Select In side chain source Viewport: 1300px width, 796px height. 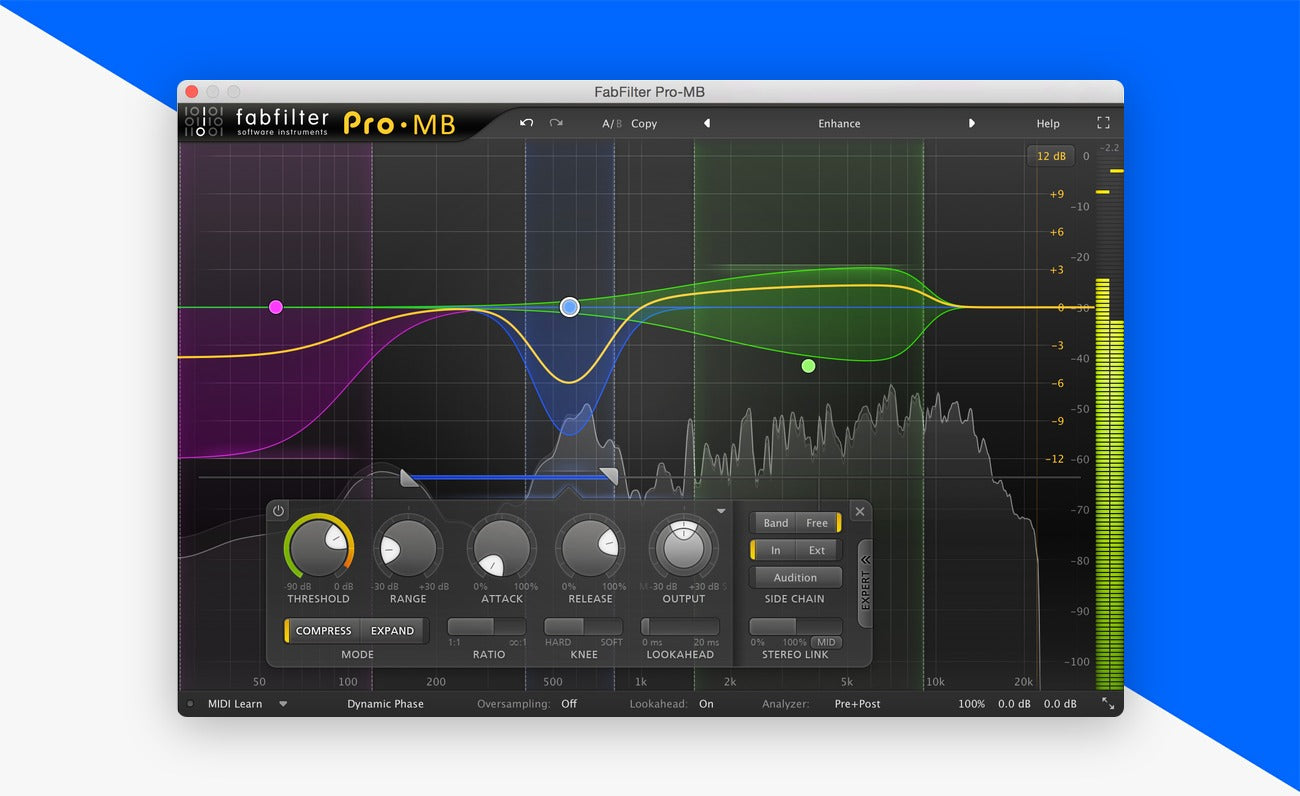[776, 550]
